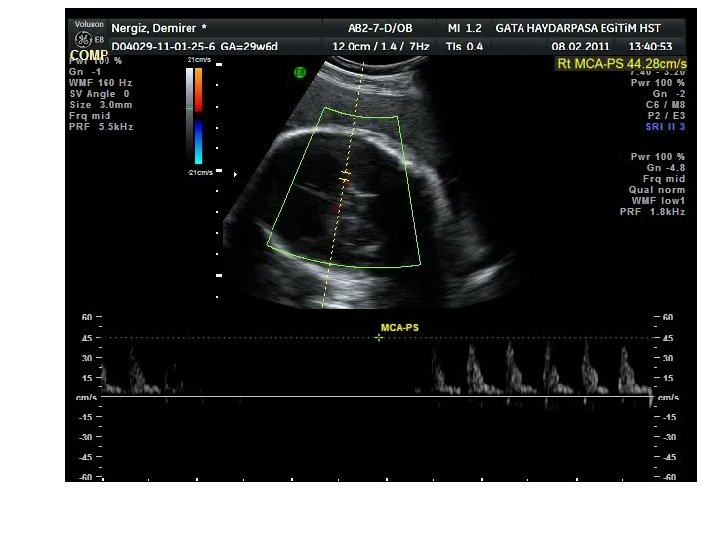This screenshot has width=720, height=540.
Task: Click the MI 1.2 value
Action: 464,28
